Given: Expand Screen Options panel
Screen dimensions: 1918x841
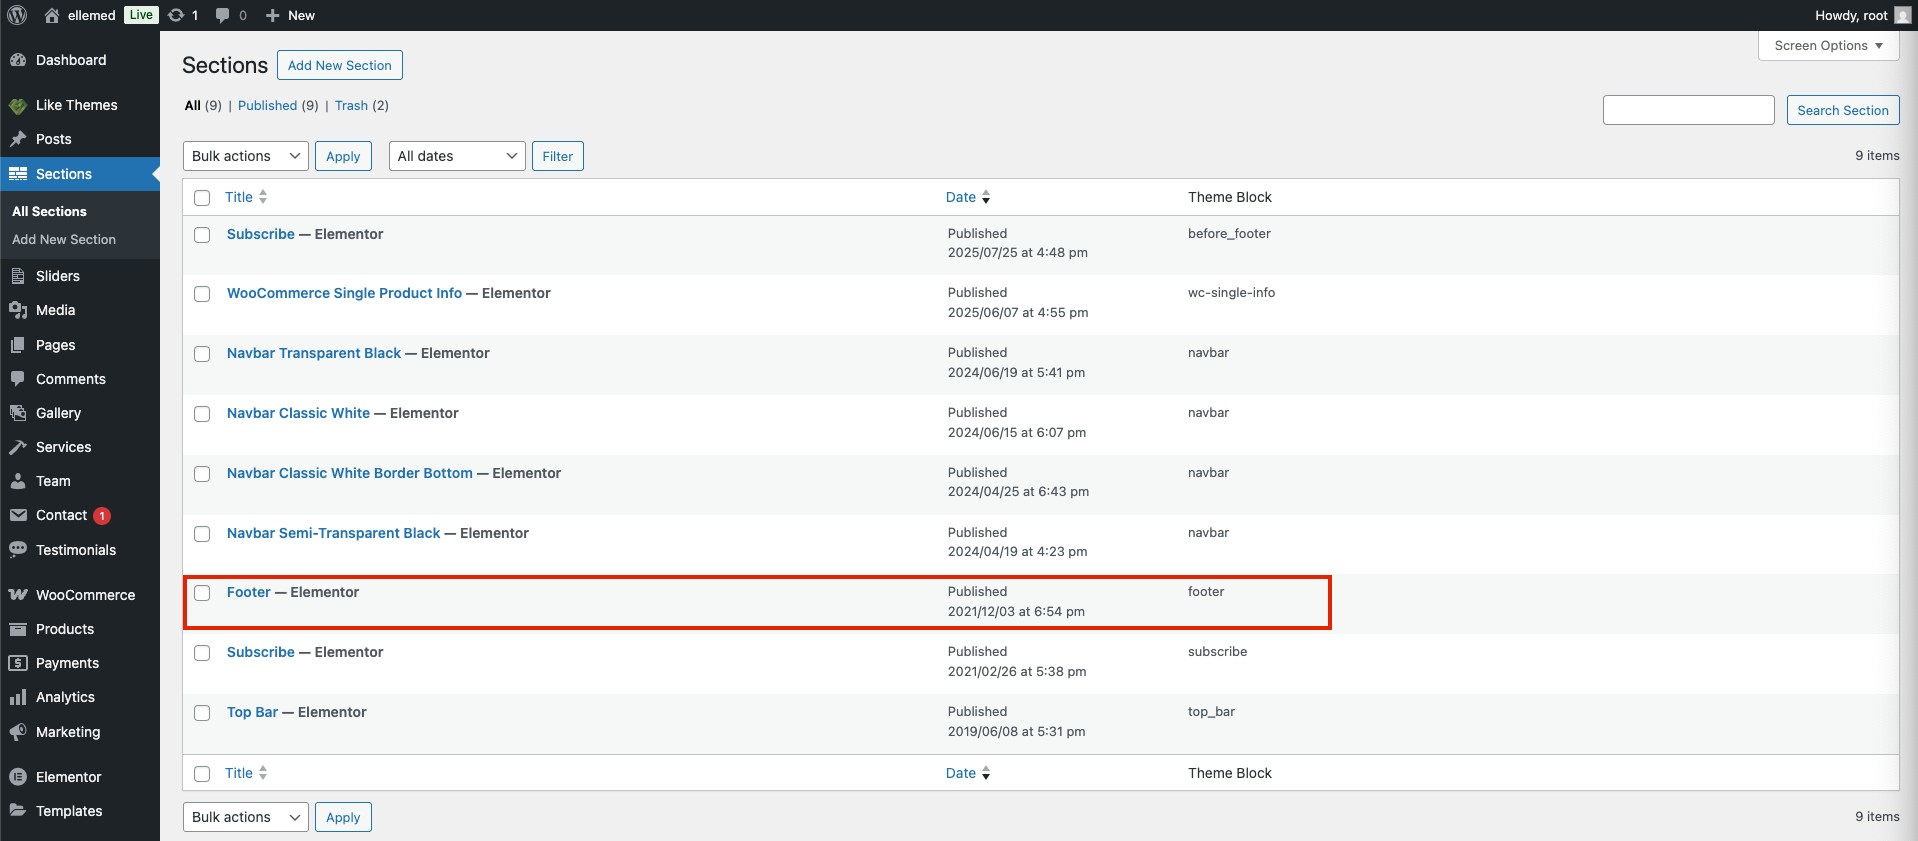Looking at the screenshot, I should [1827, 46].
